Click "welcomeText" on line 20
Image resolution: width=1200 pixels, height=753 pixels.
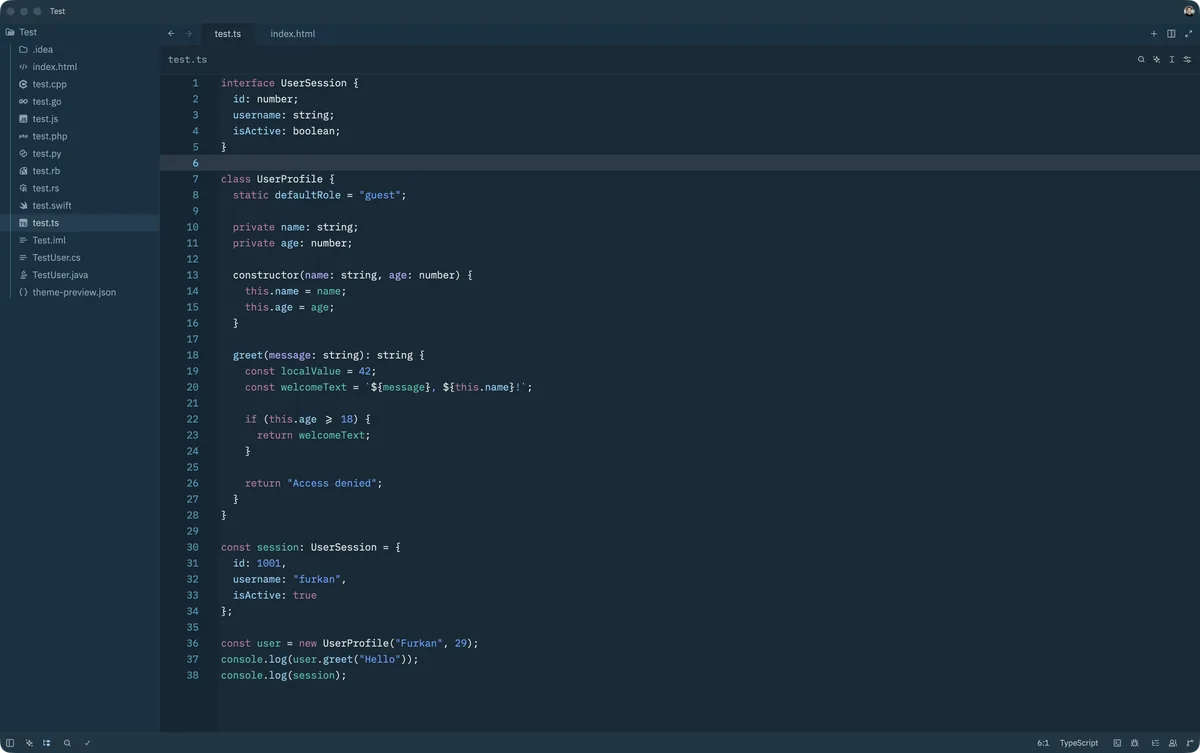click(314, 387)
